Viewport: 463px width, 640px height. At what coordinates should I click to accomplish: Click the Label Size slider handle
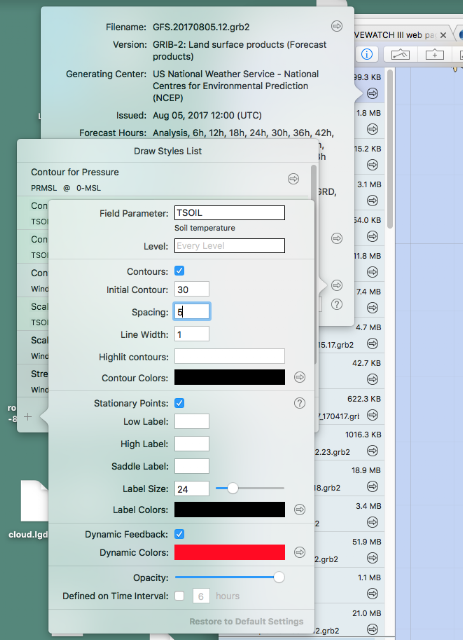(x=232, y=488)
